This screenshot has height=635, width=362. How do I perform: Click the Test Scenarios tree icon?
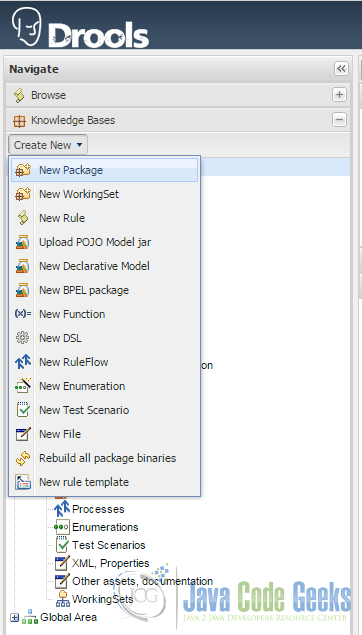[62, 545]
